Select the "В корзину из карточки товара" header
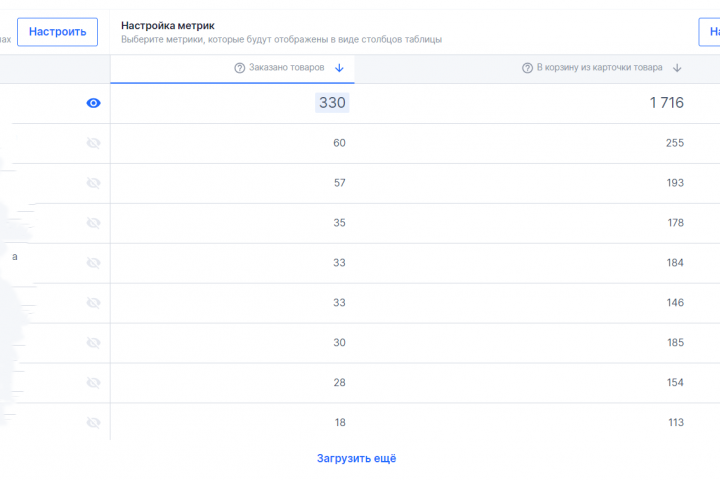720x480 pixels. 599,68
